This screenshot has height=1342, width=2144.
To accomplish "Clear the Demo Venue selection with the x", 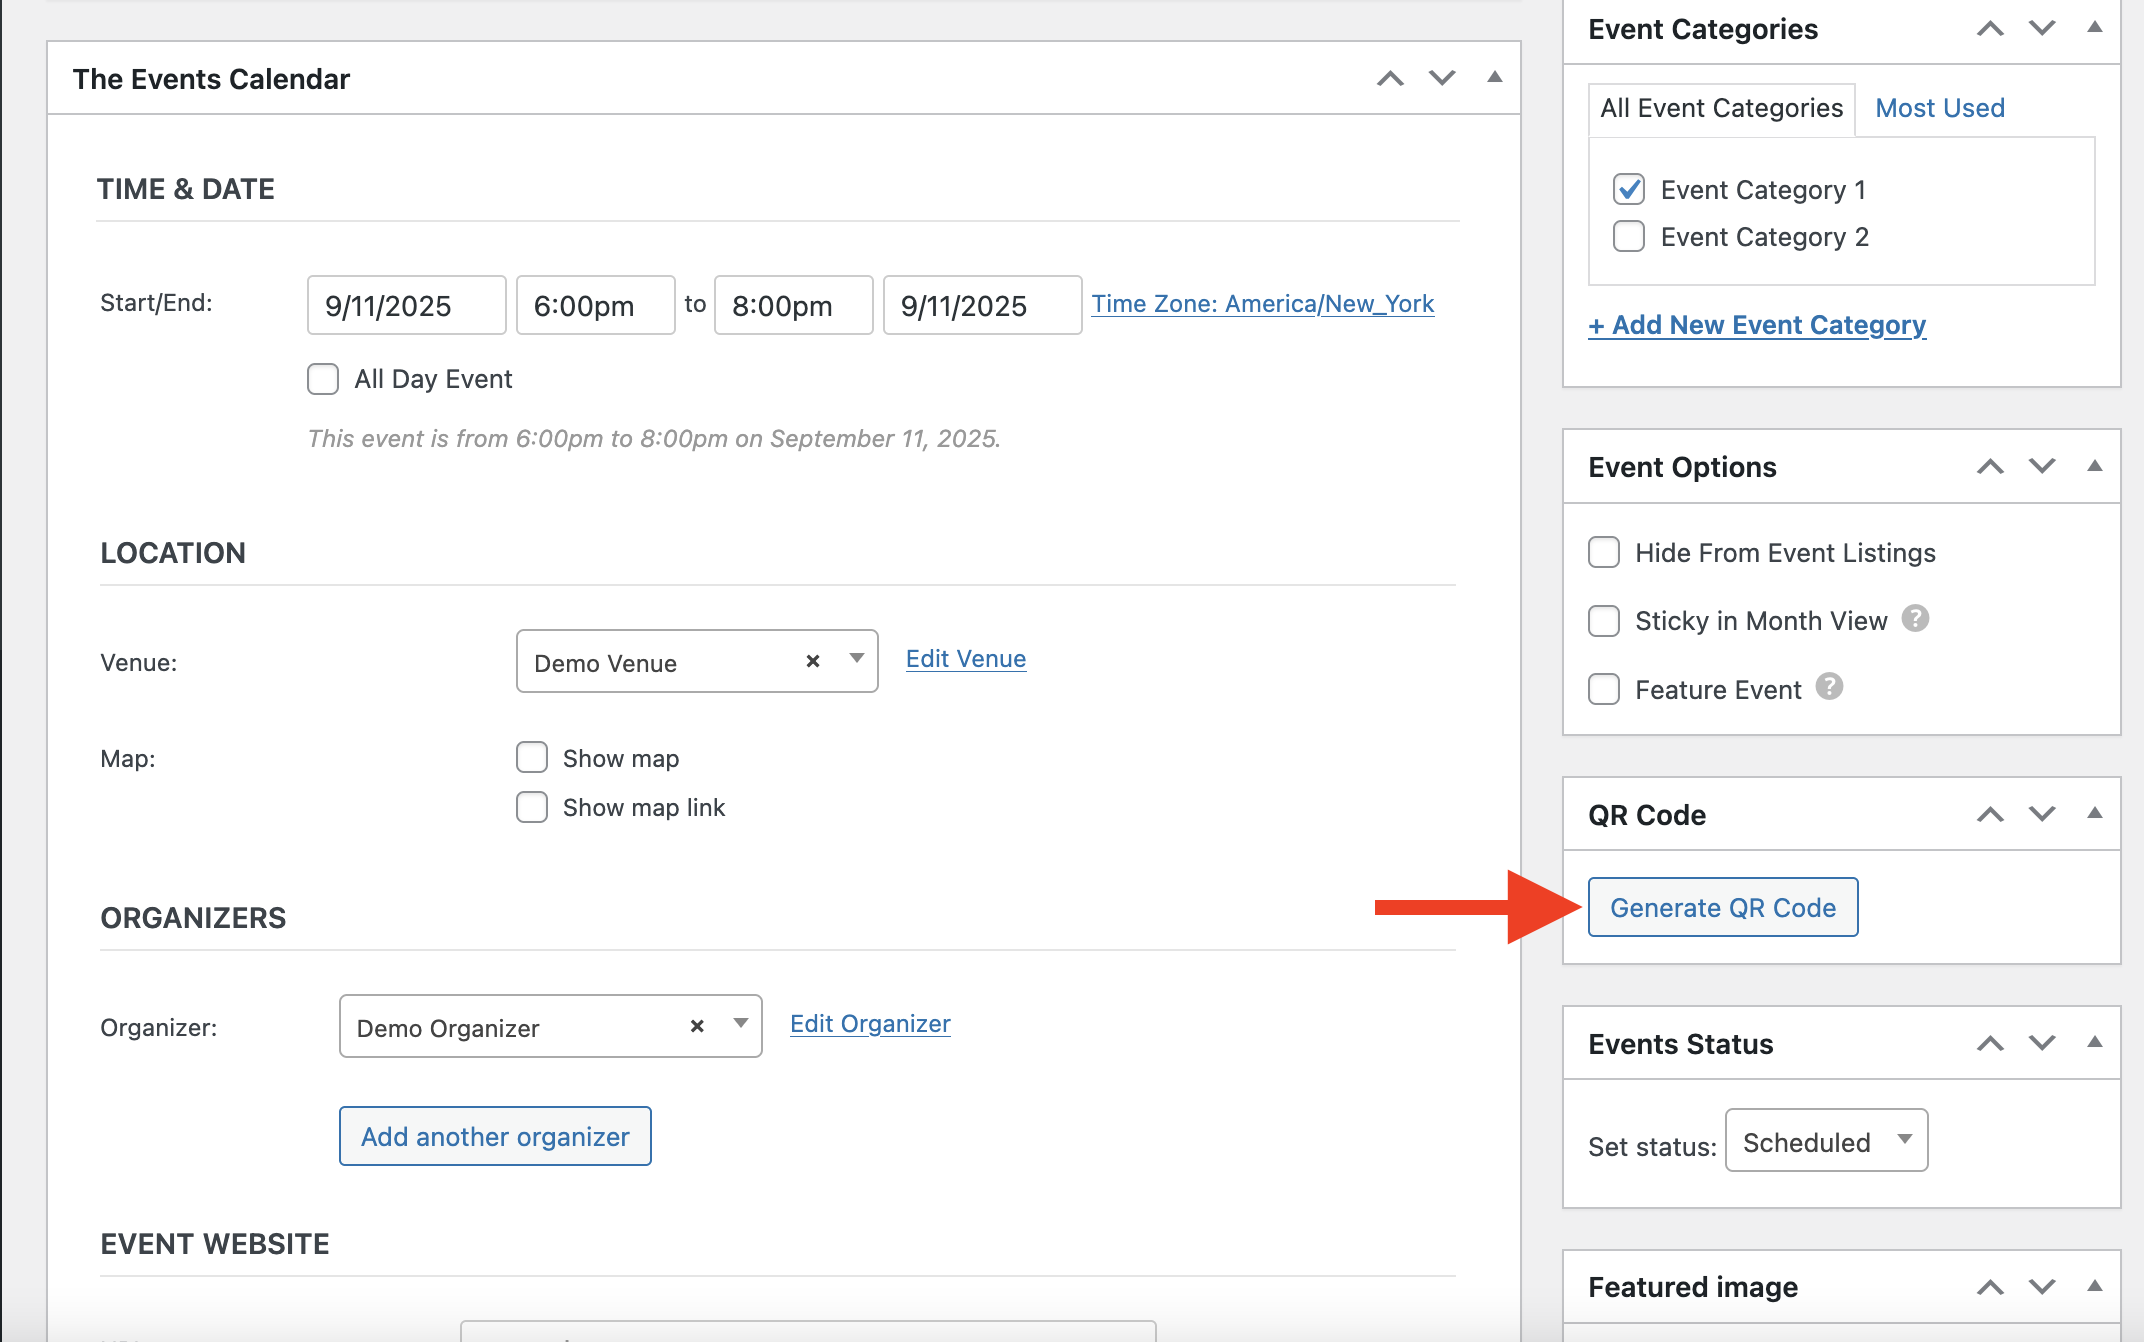I will point(812,661).
